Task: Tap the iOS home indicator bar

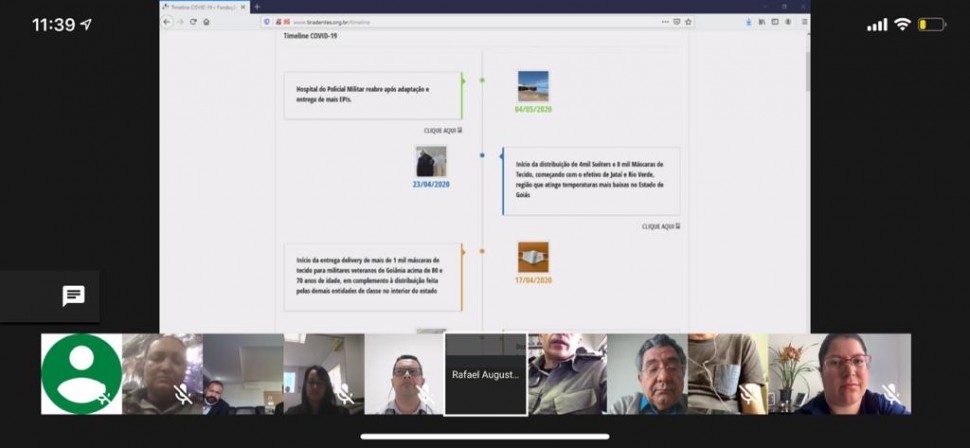Action: [484, 436]
